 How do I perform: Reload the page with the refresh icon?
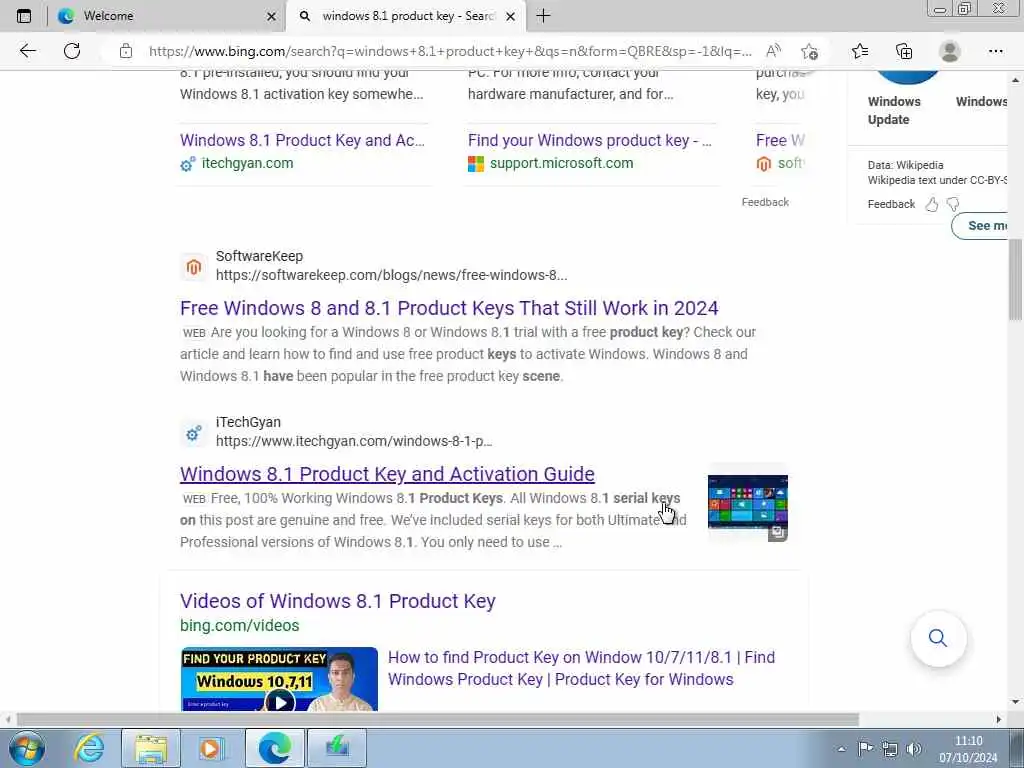coord(72,51)
